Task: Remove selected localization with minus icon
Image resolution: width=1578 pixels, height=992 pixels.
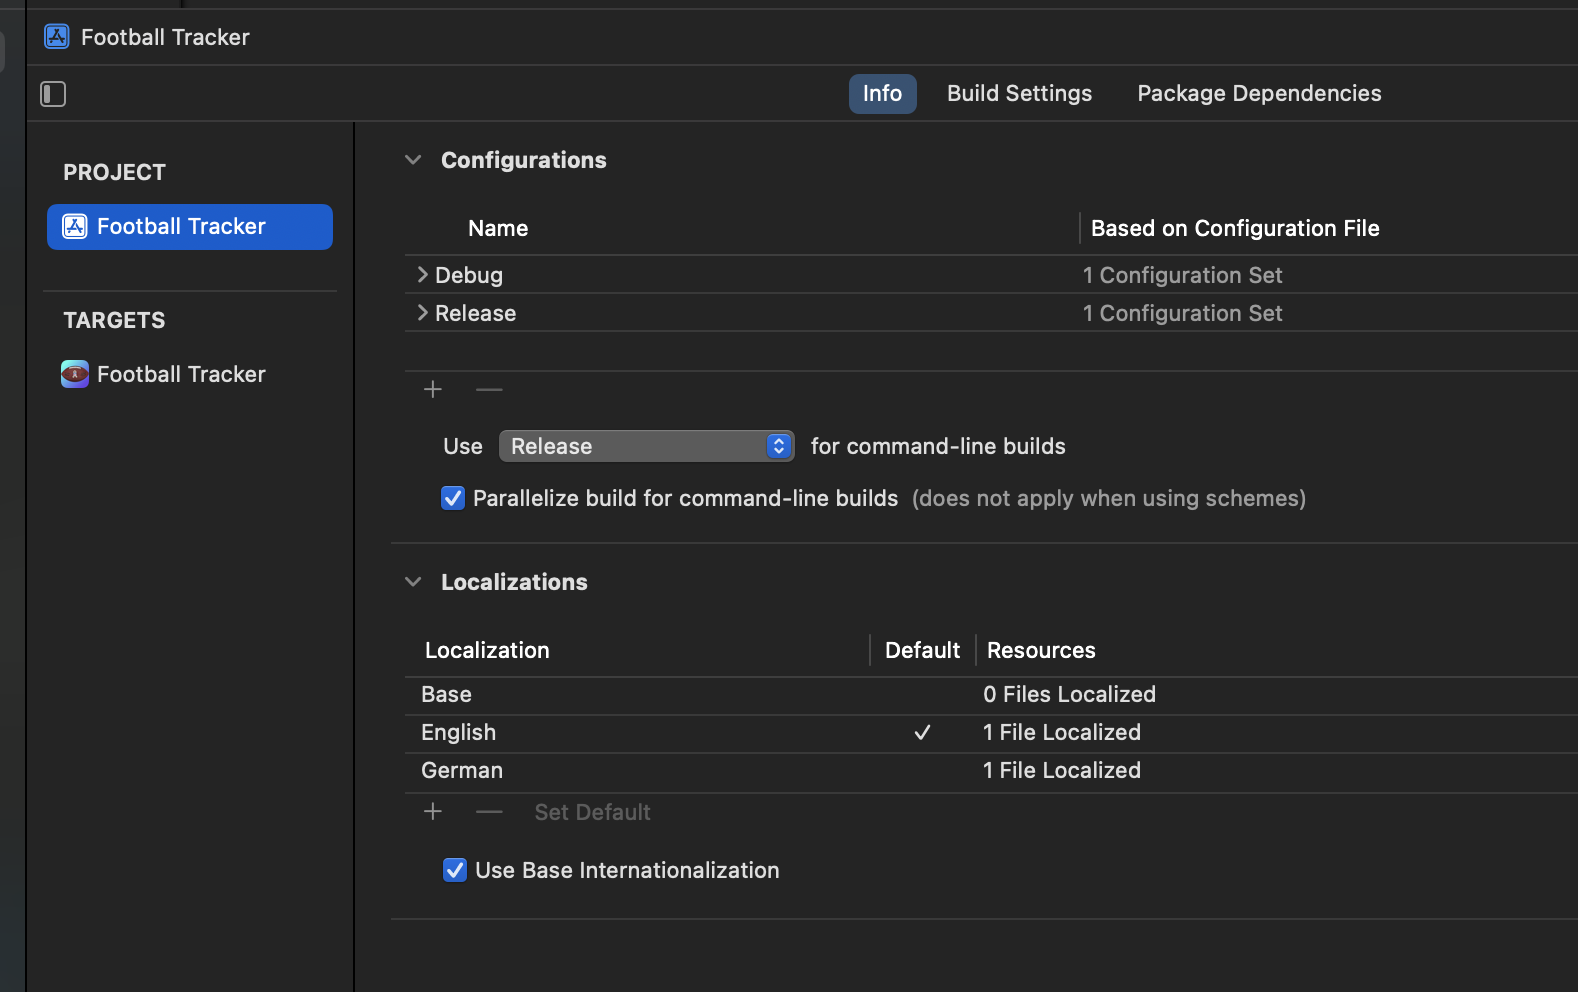Action: click(489, 812)
